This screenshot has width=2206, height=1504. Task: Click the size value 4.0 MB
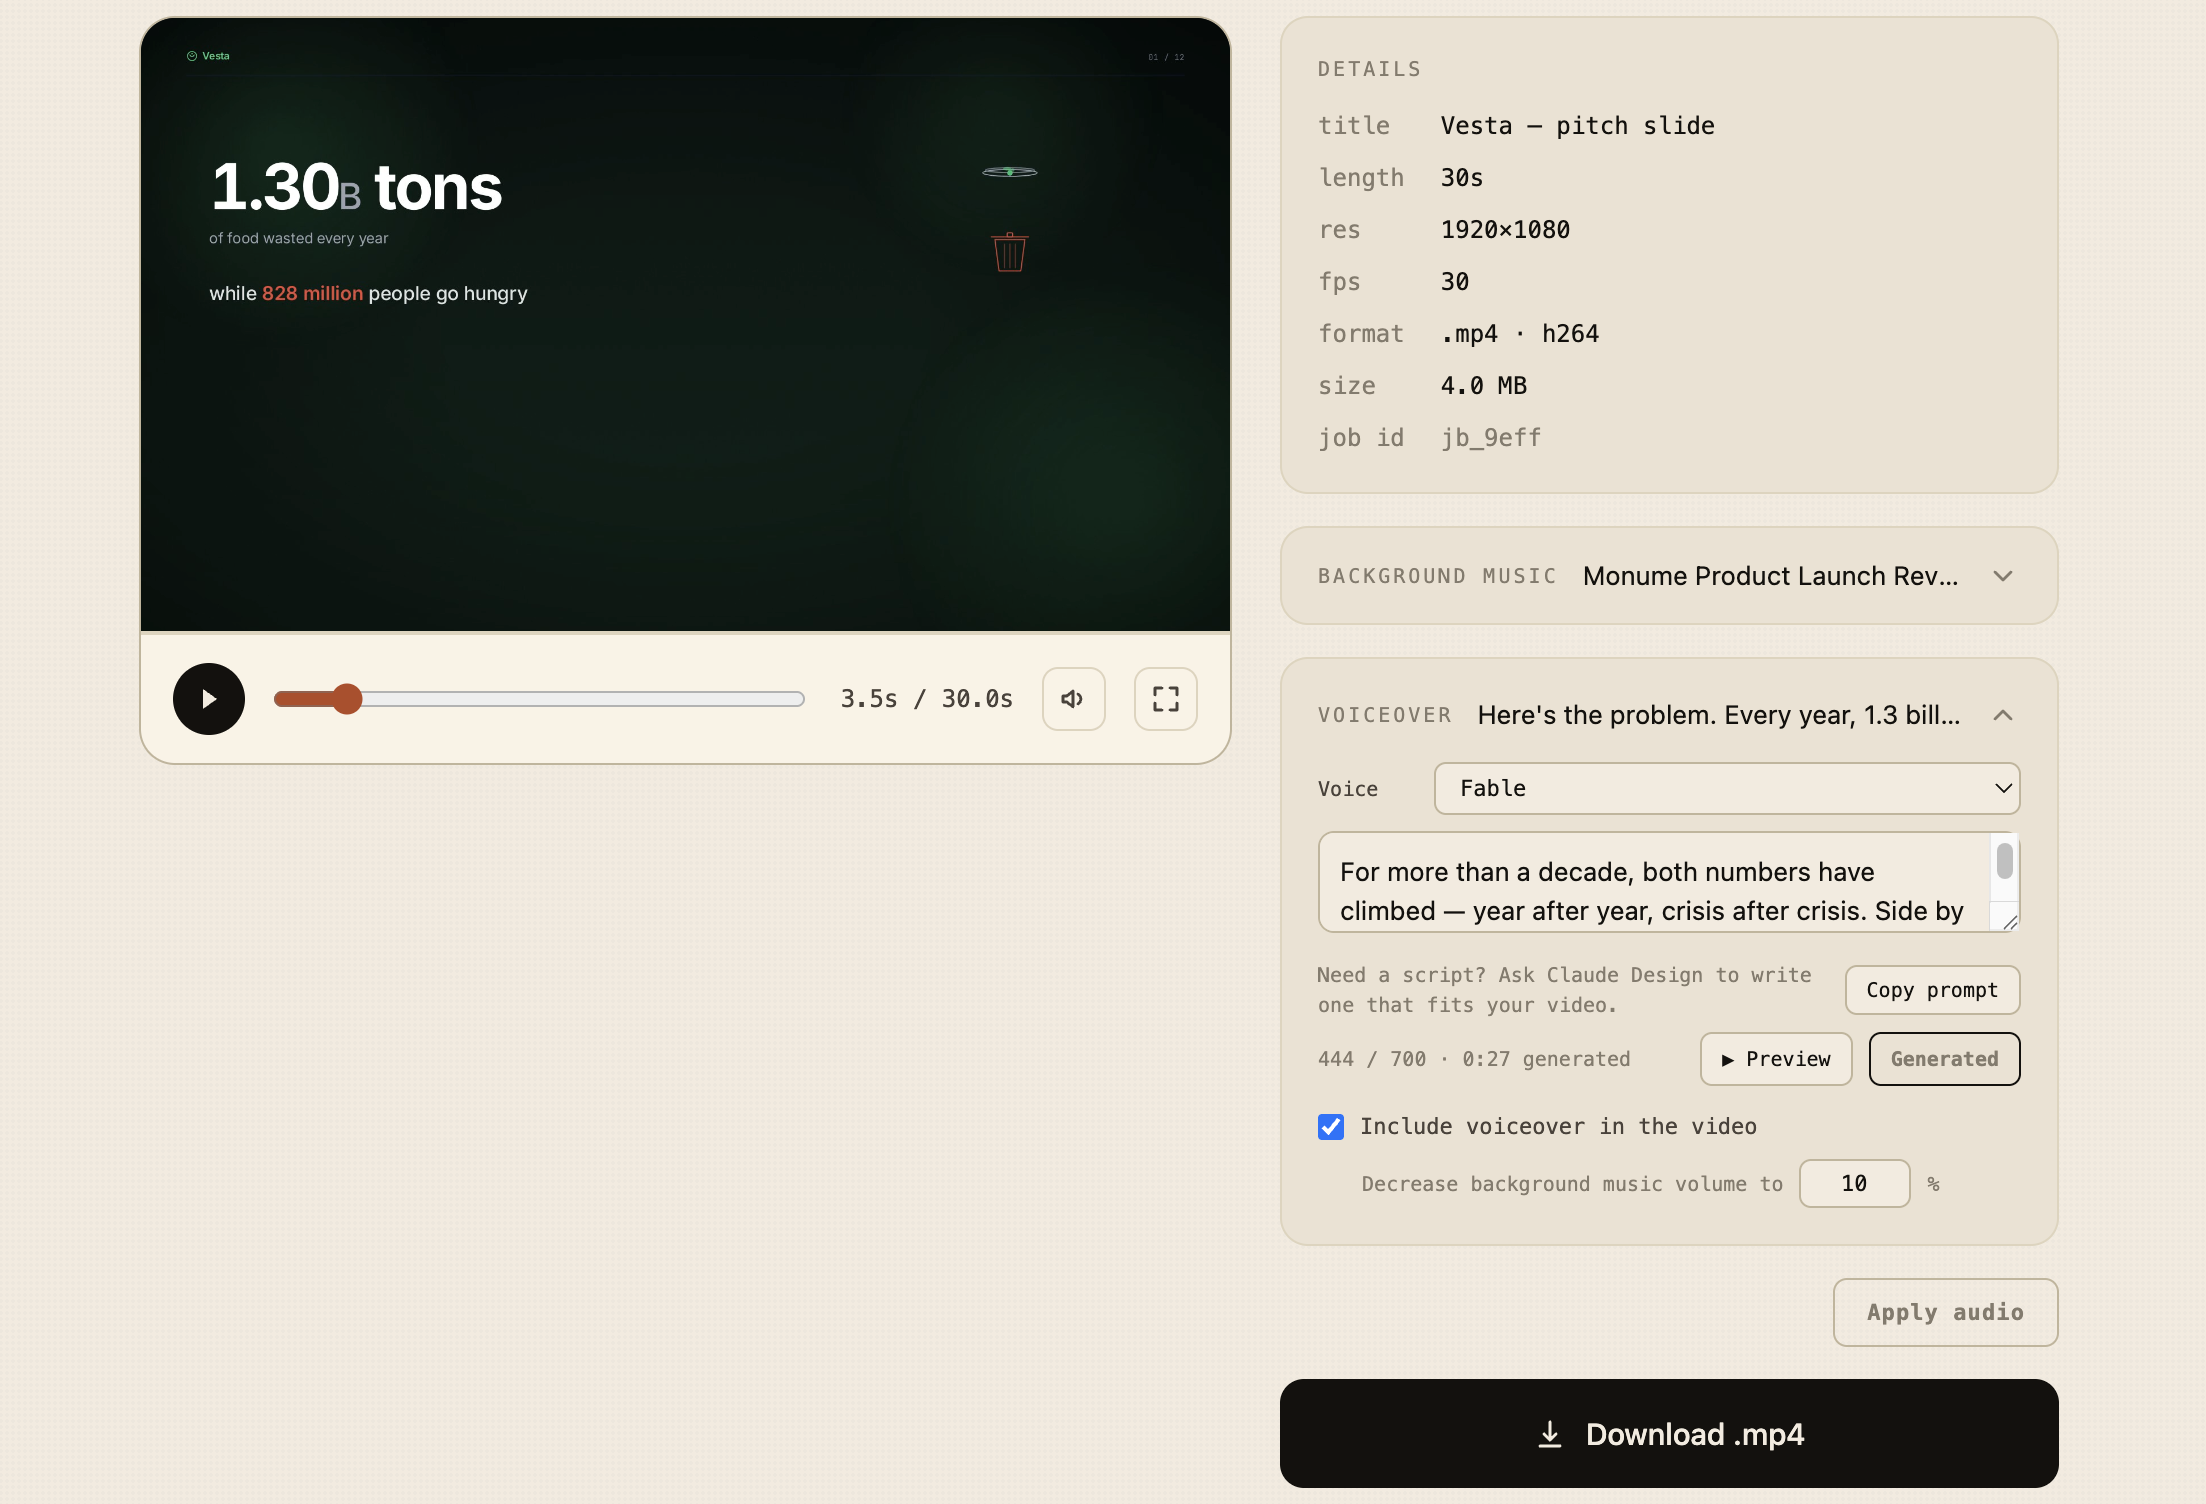pos(1483,386)
